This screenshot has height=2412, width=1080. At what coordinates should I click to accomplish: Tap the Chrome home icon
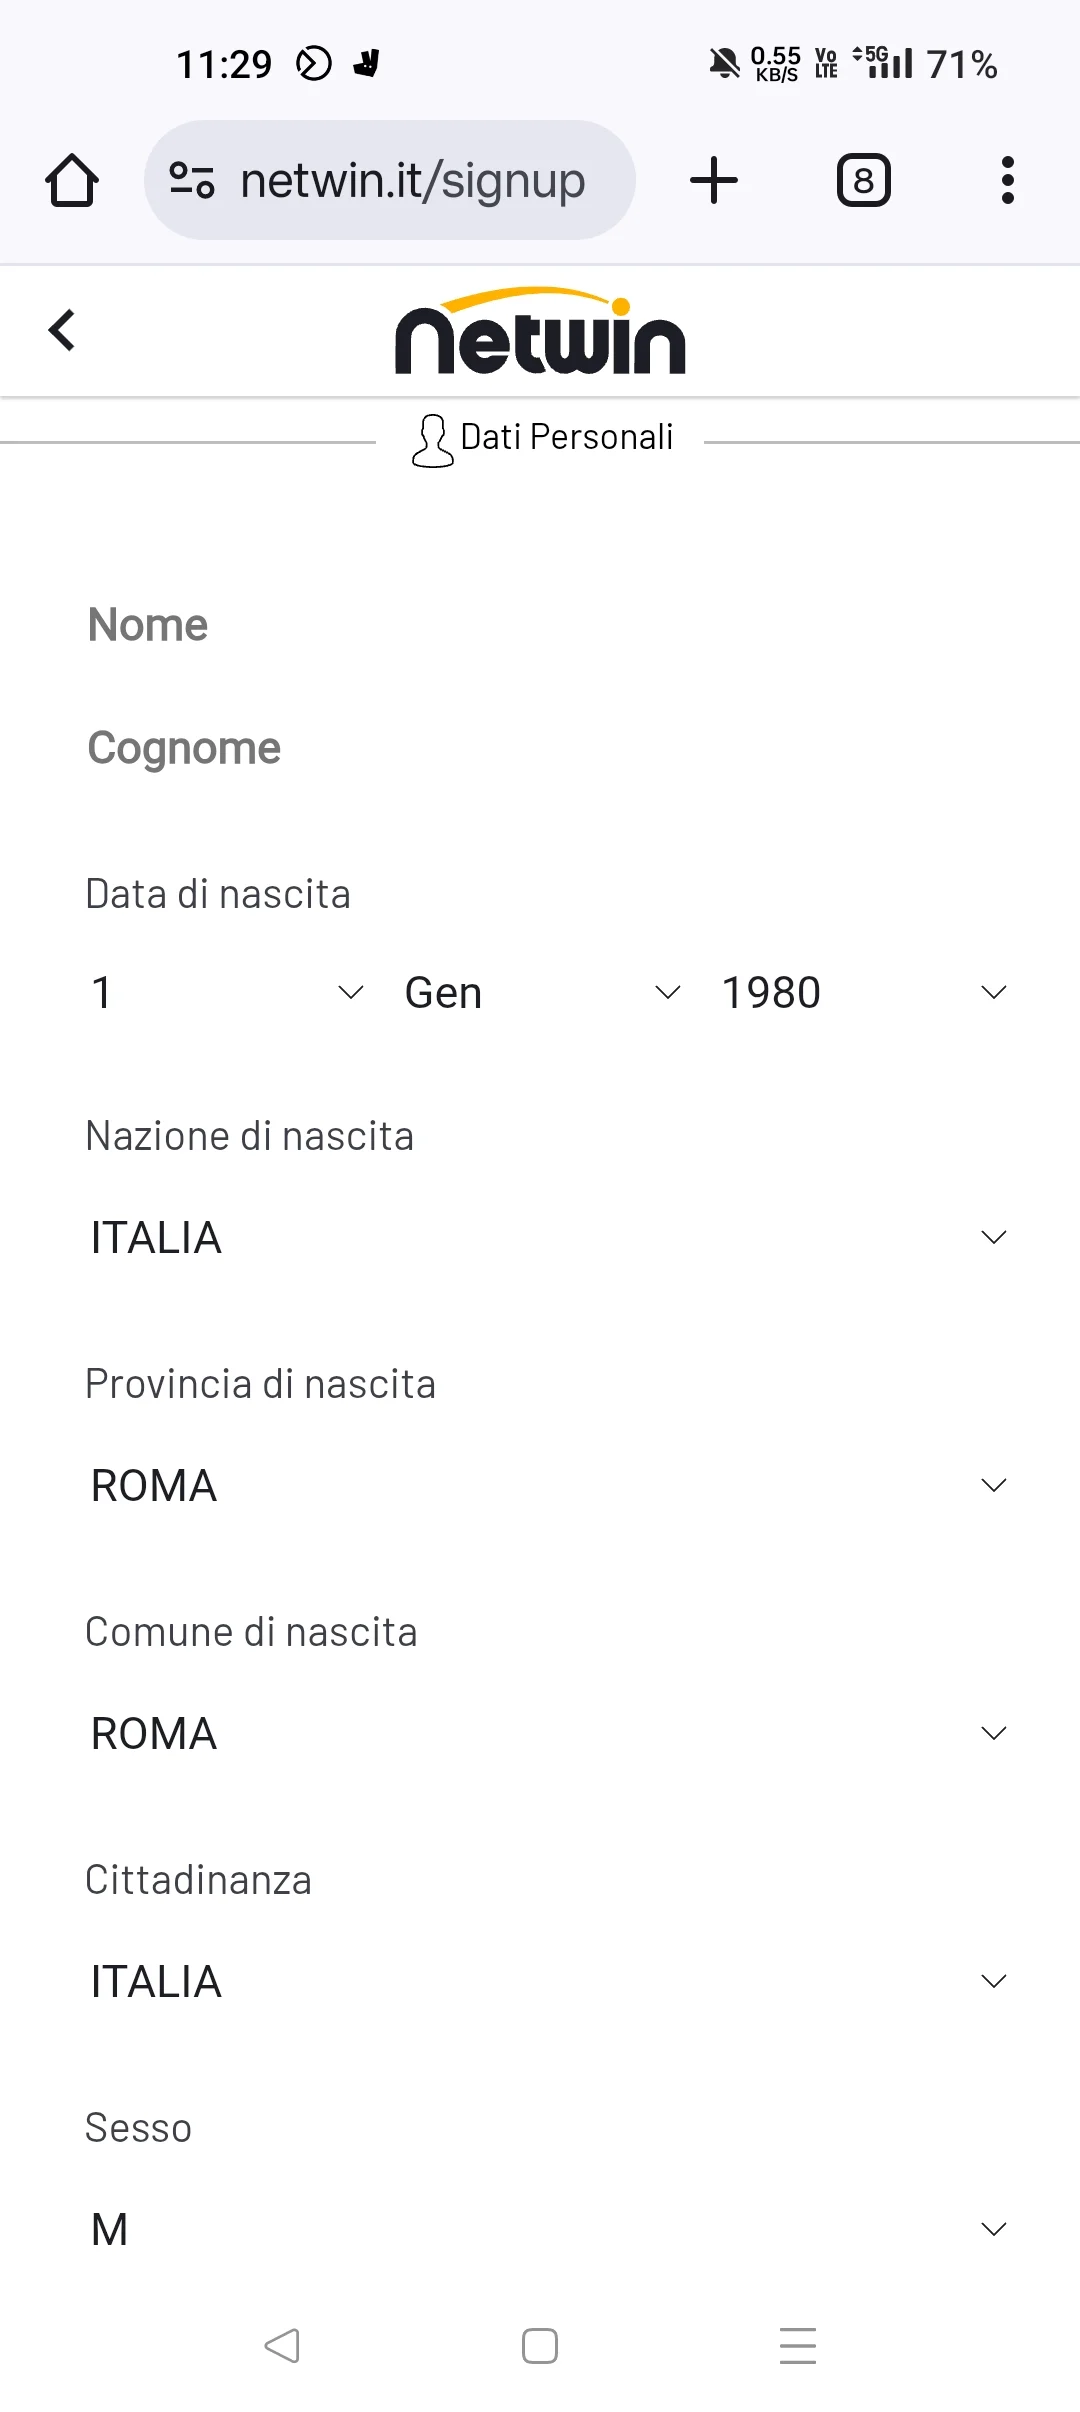pyautogui.click(x=72, y=180)
